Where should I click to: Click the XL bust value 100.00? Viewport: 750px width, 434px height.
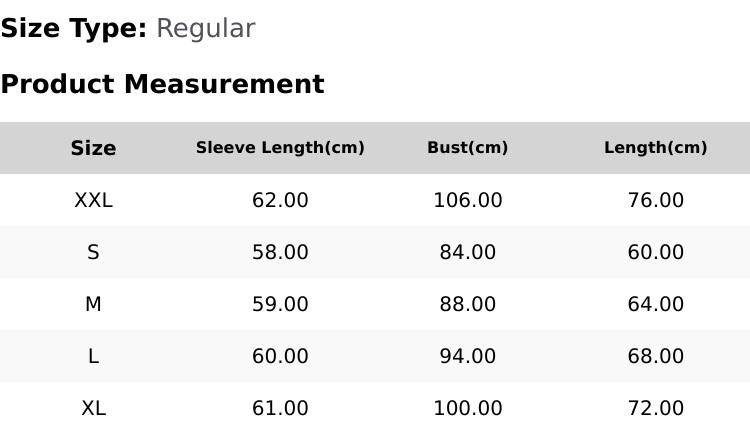coord(468,409)
